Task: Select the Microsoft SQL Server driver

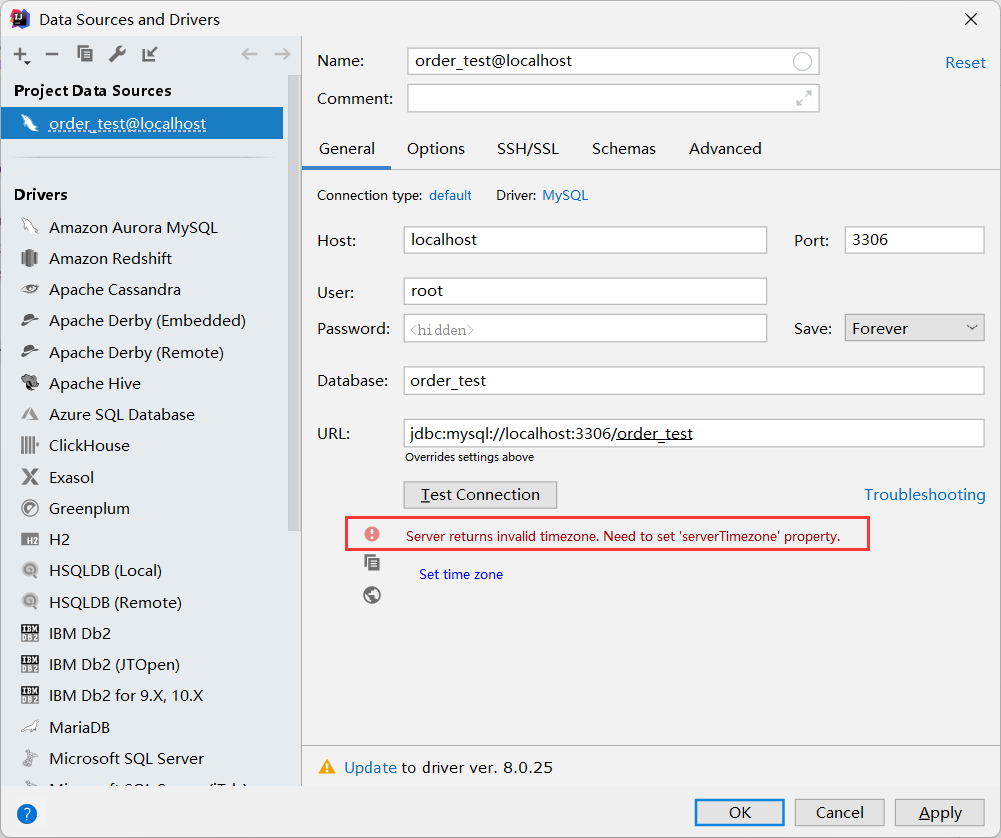Action: click(144, 758)
